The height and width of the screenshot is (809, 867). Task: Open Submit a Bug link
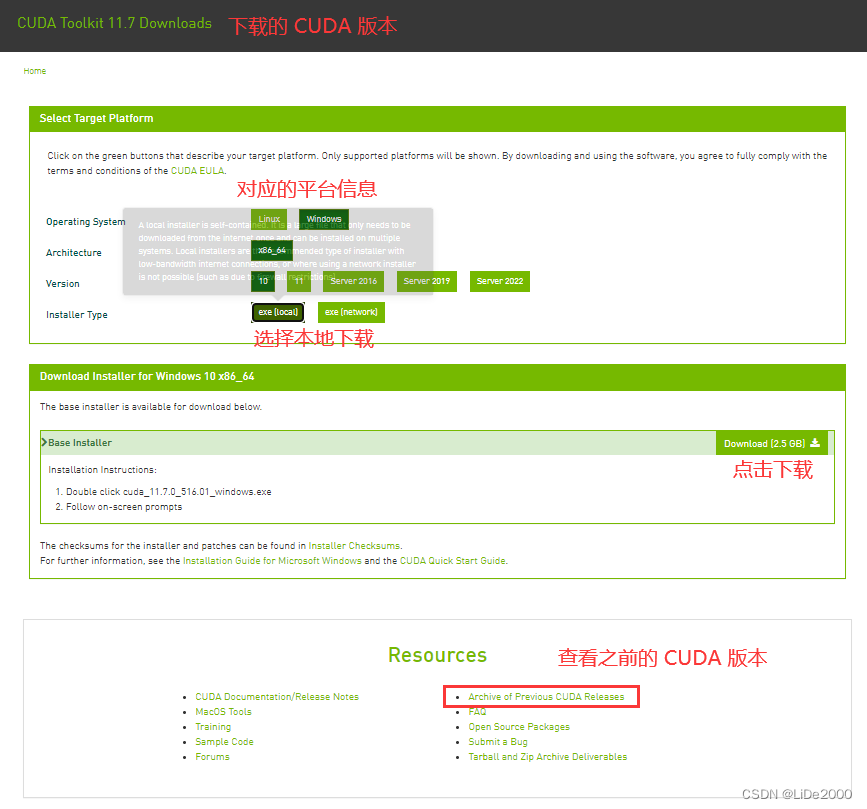[x=498, y=742]
